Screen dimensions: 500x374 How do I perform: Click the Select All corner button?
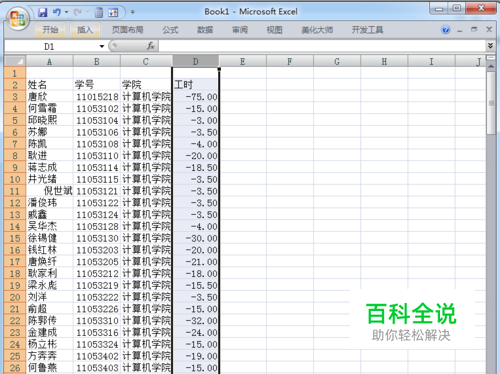[x=15, y=61]
